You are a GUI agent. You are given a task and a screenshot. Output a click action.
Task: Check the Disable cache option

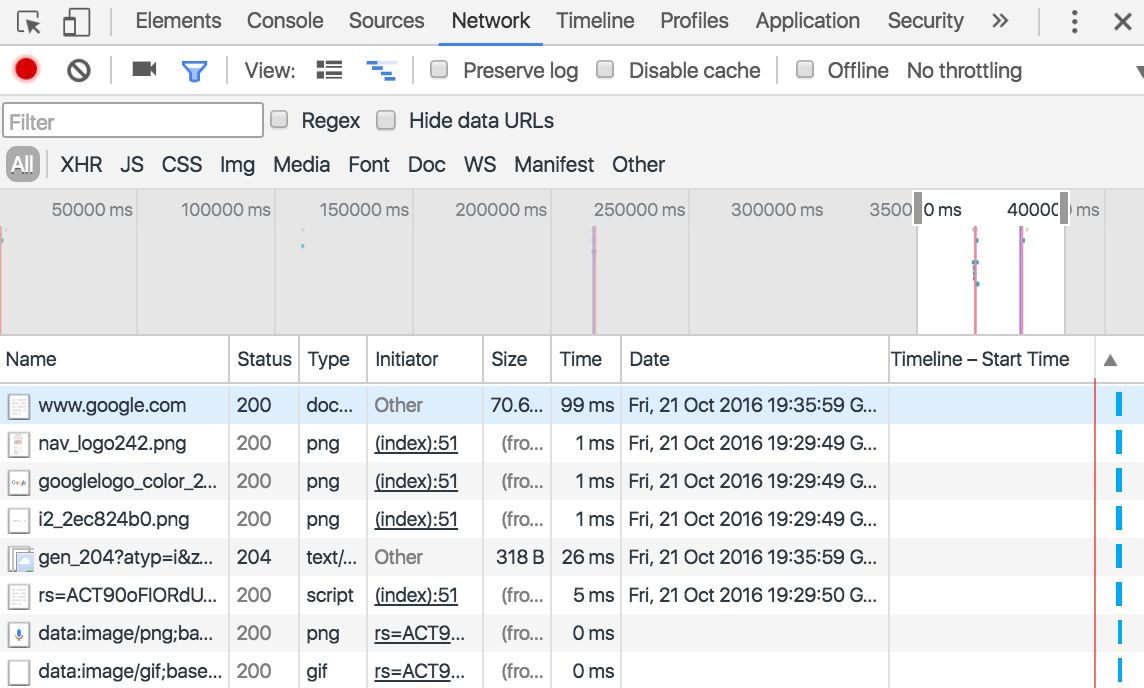(605, 69)
